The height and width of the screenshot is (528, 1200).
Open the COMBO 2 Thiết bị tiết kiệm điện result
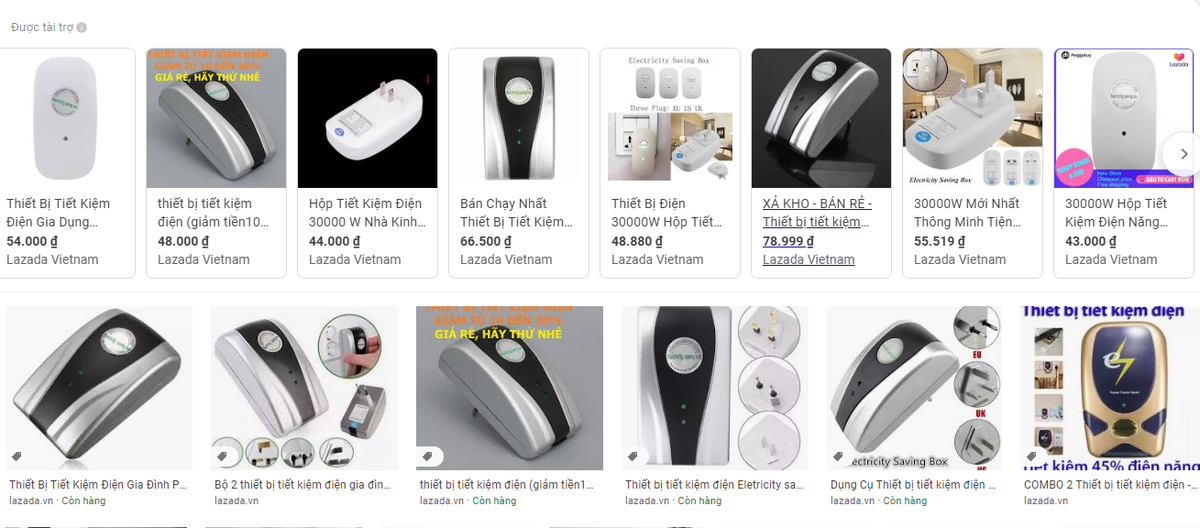1110,485
